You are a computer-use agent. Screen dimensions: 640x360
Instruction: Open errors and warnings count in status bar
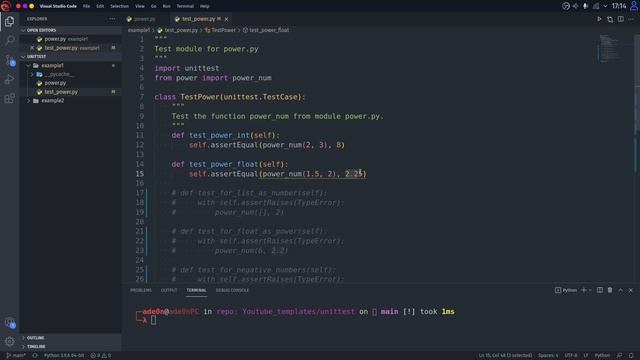(101, 356)
